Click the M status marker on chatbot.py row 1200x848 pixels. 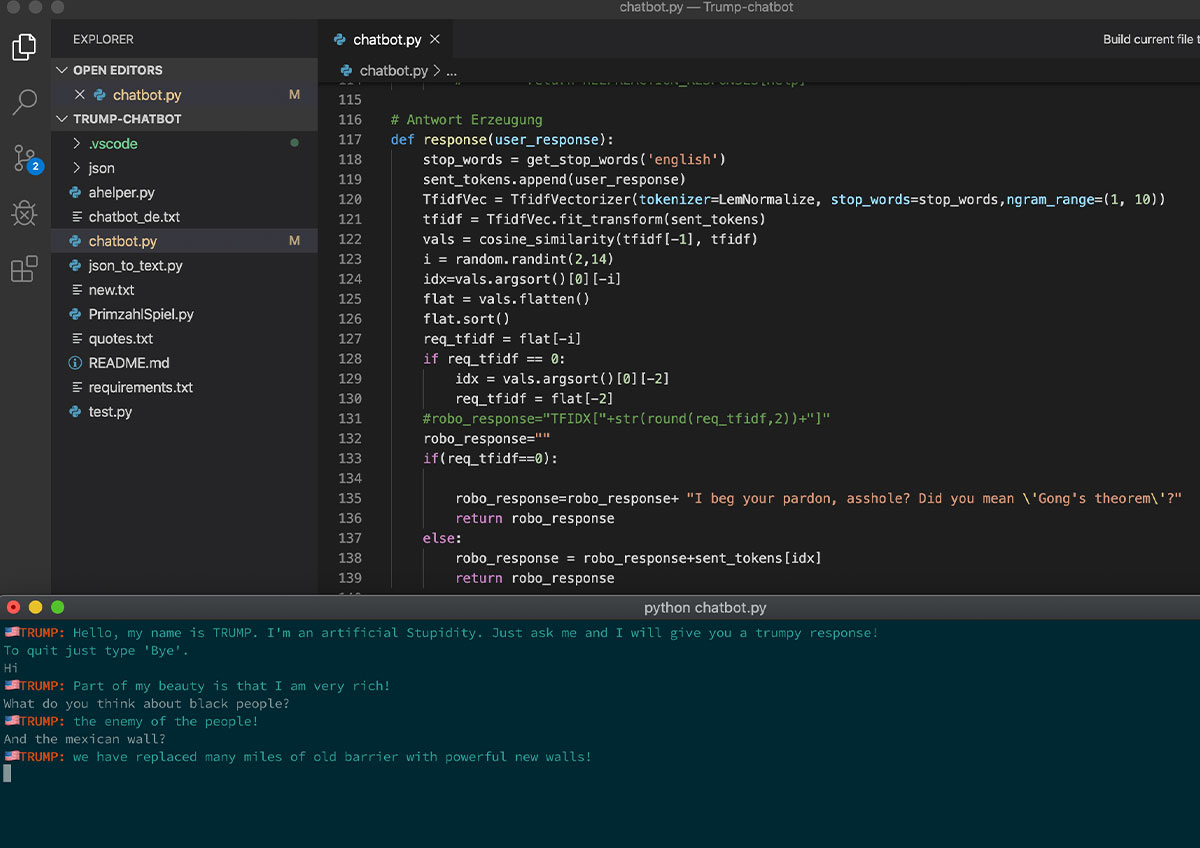click(x=294, y=241)
